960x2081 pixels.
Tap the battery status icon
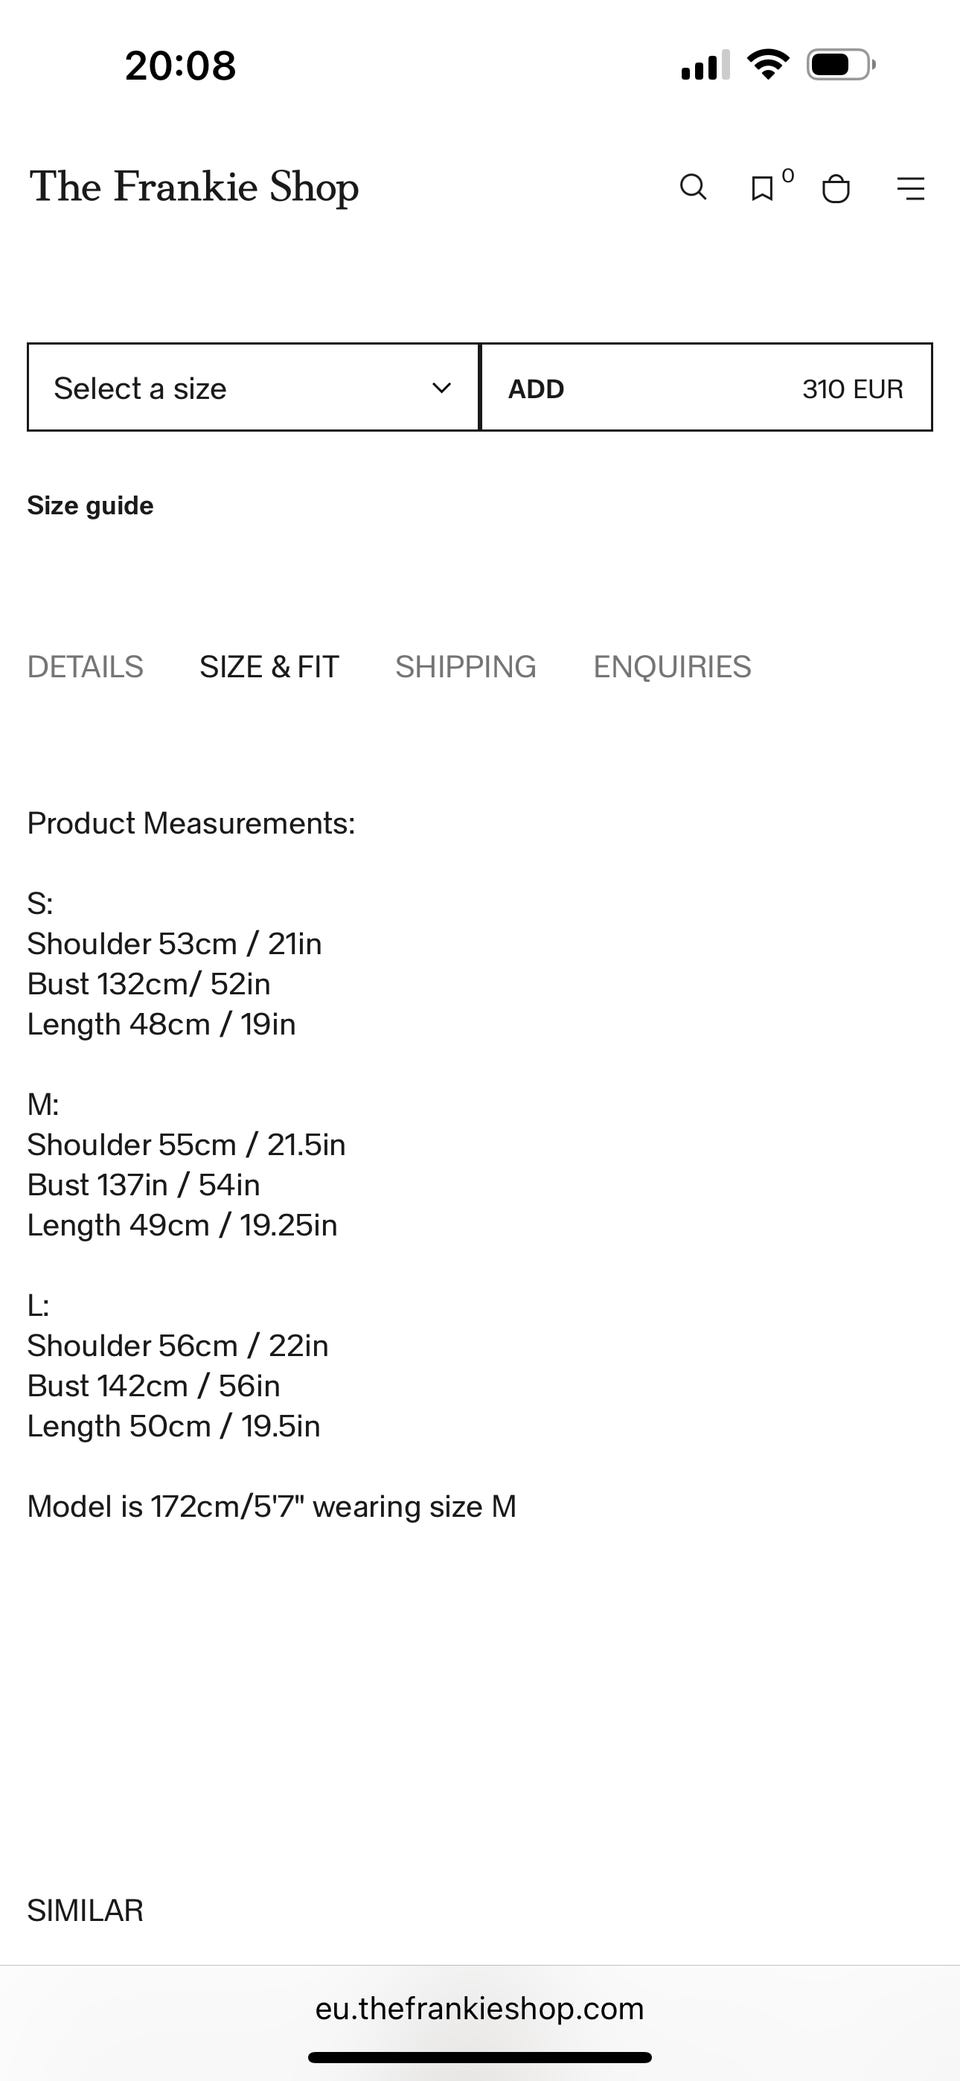[x=840, y=65]
